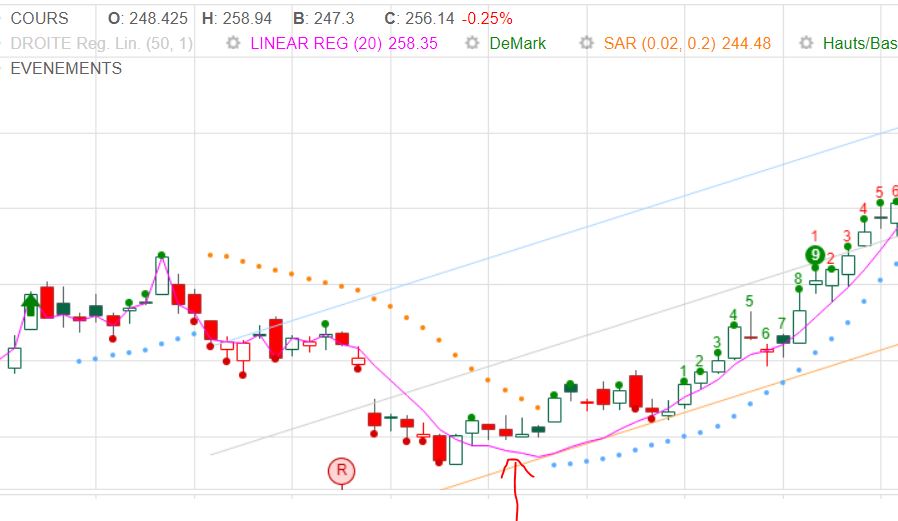Click the close value C: 256.14
The image size is (898, 521).
point(419,18)
